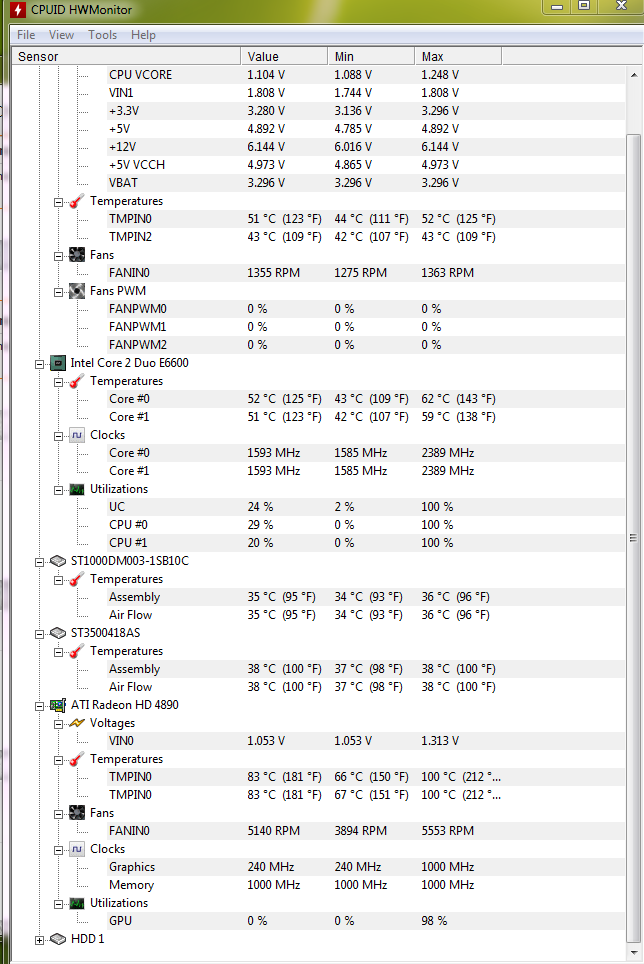The height and width of the screenshot is (964, 644).
Task: Collapse the Fans PWM section
Action: pyautogui.click(x=58, y=292)
